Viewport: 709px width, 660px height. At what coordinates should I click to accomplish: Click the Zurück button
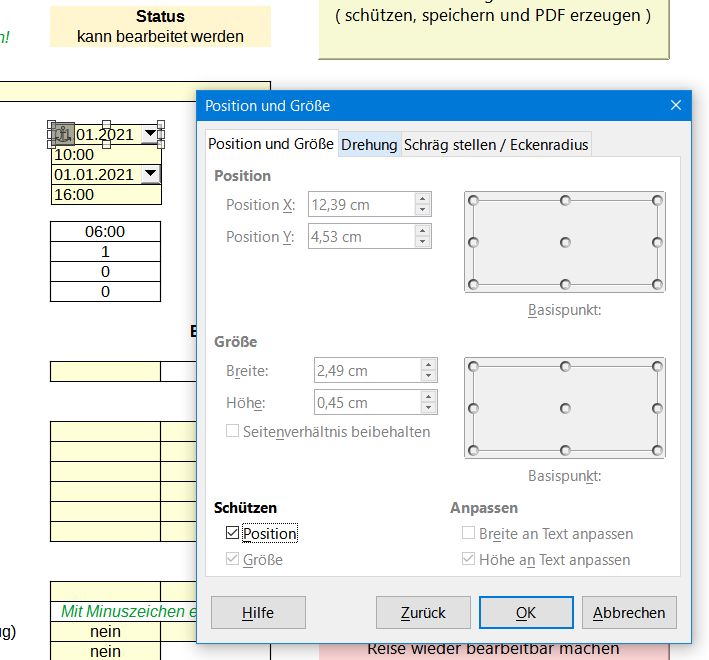pos(423,612)
